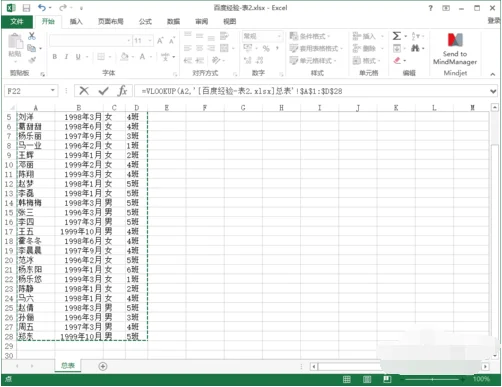This screenshot has height=387, width=502.
Task: Switch to the Review tab
Action: [202, 22]
